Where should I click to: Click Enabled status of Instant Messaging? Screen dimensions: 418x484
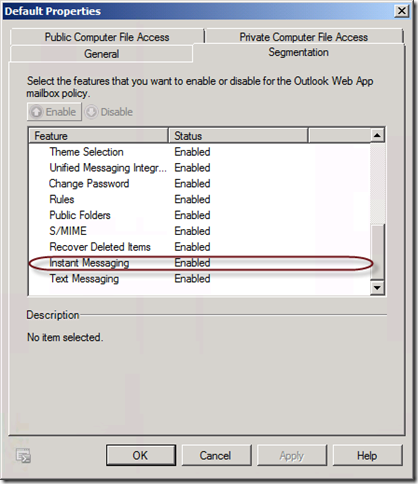[x=192, y=263]
